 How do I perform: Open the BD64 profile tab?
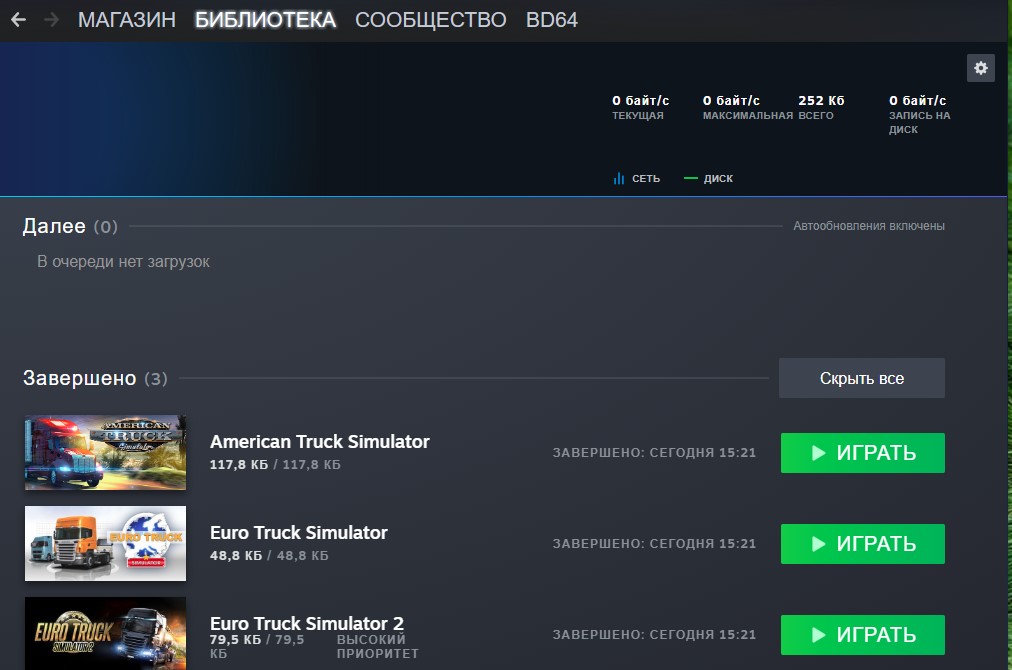552,20
